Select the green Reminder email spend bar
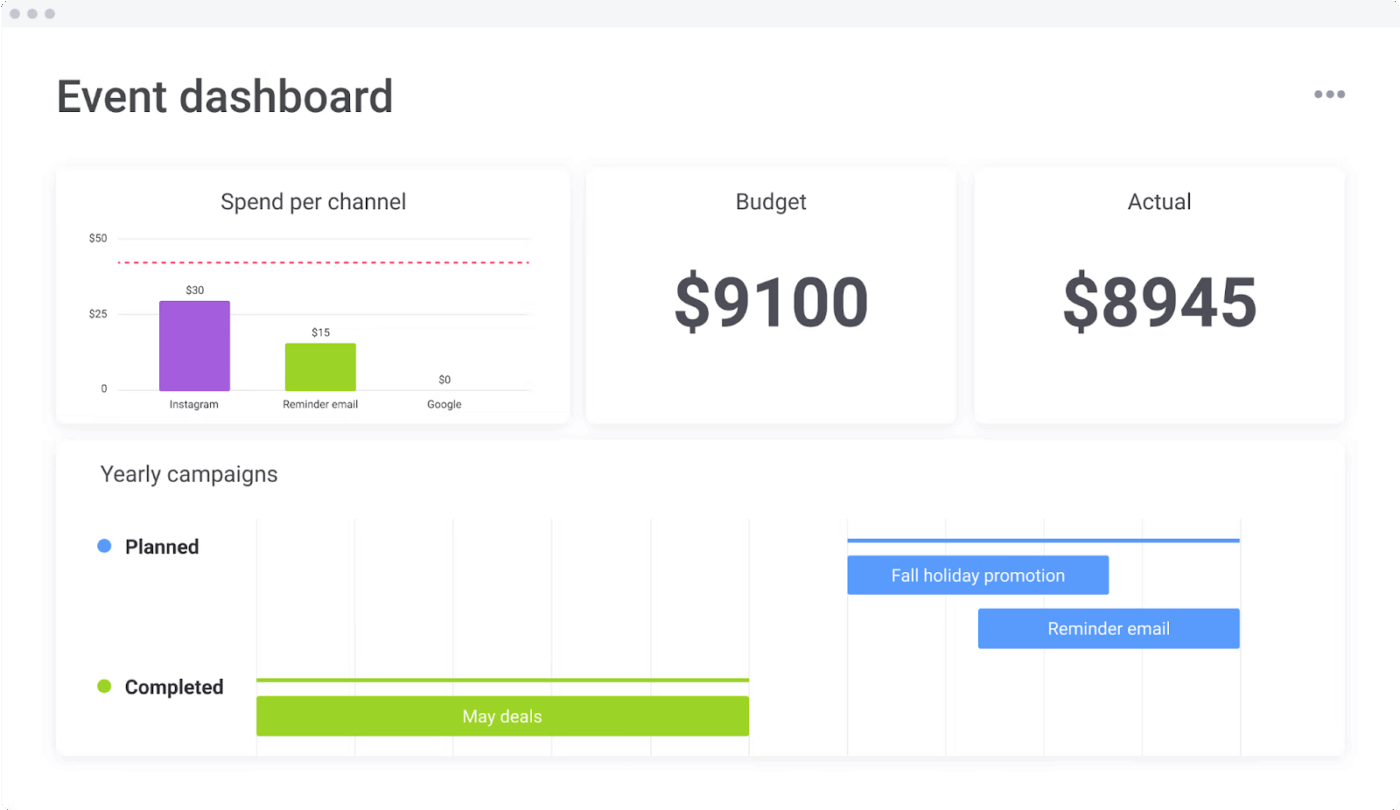The width and height of the screenshot is (1400, 810). point(320,367)
